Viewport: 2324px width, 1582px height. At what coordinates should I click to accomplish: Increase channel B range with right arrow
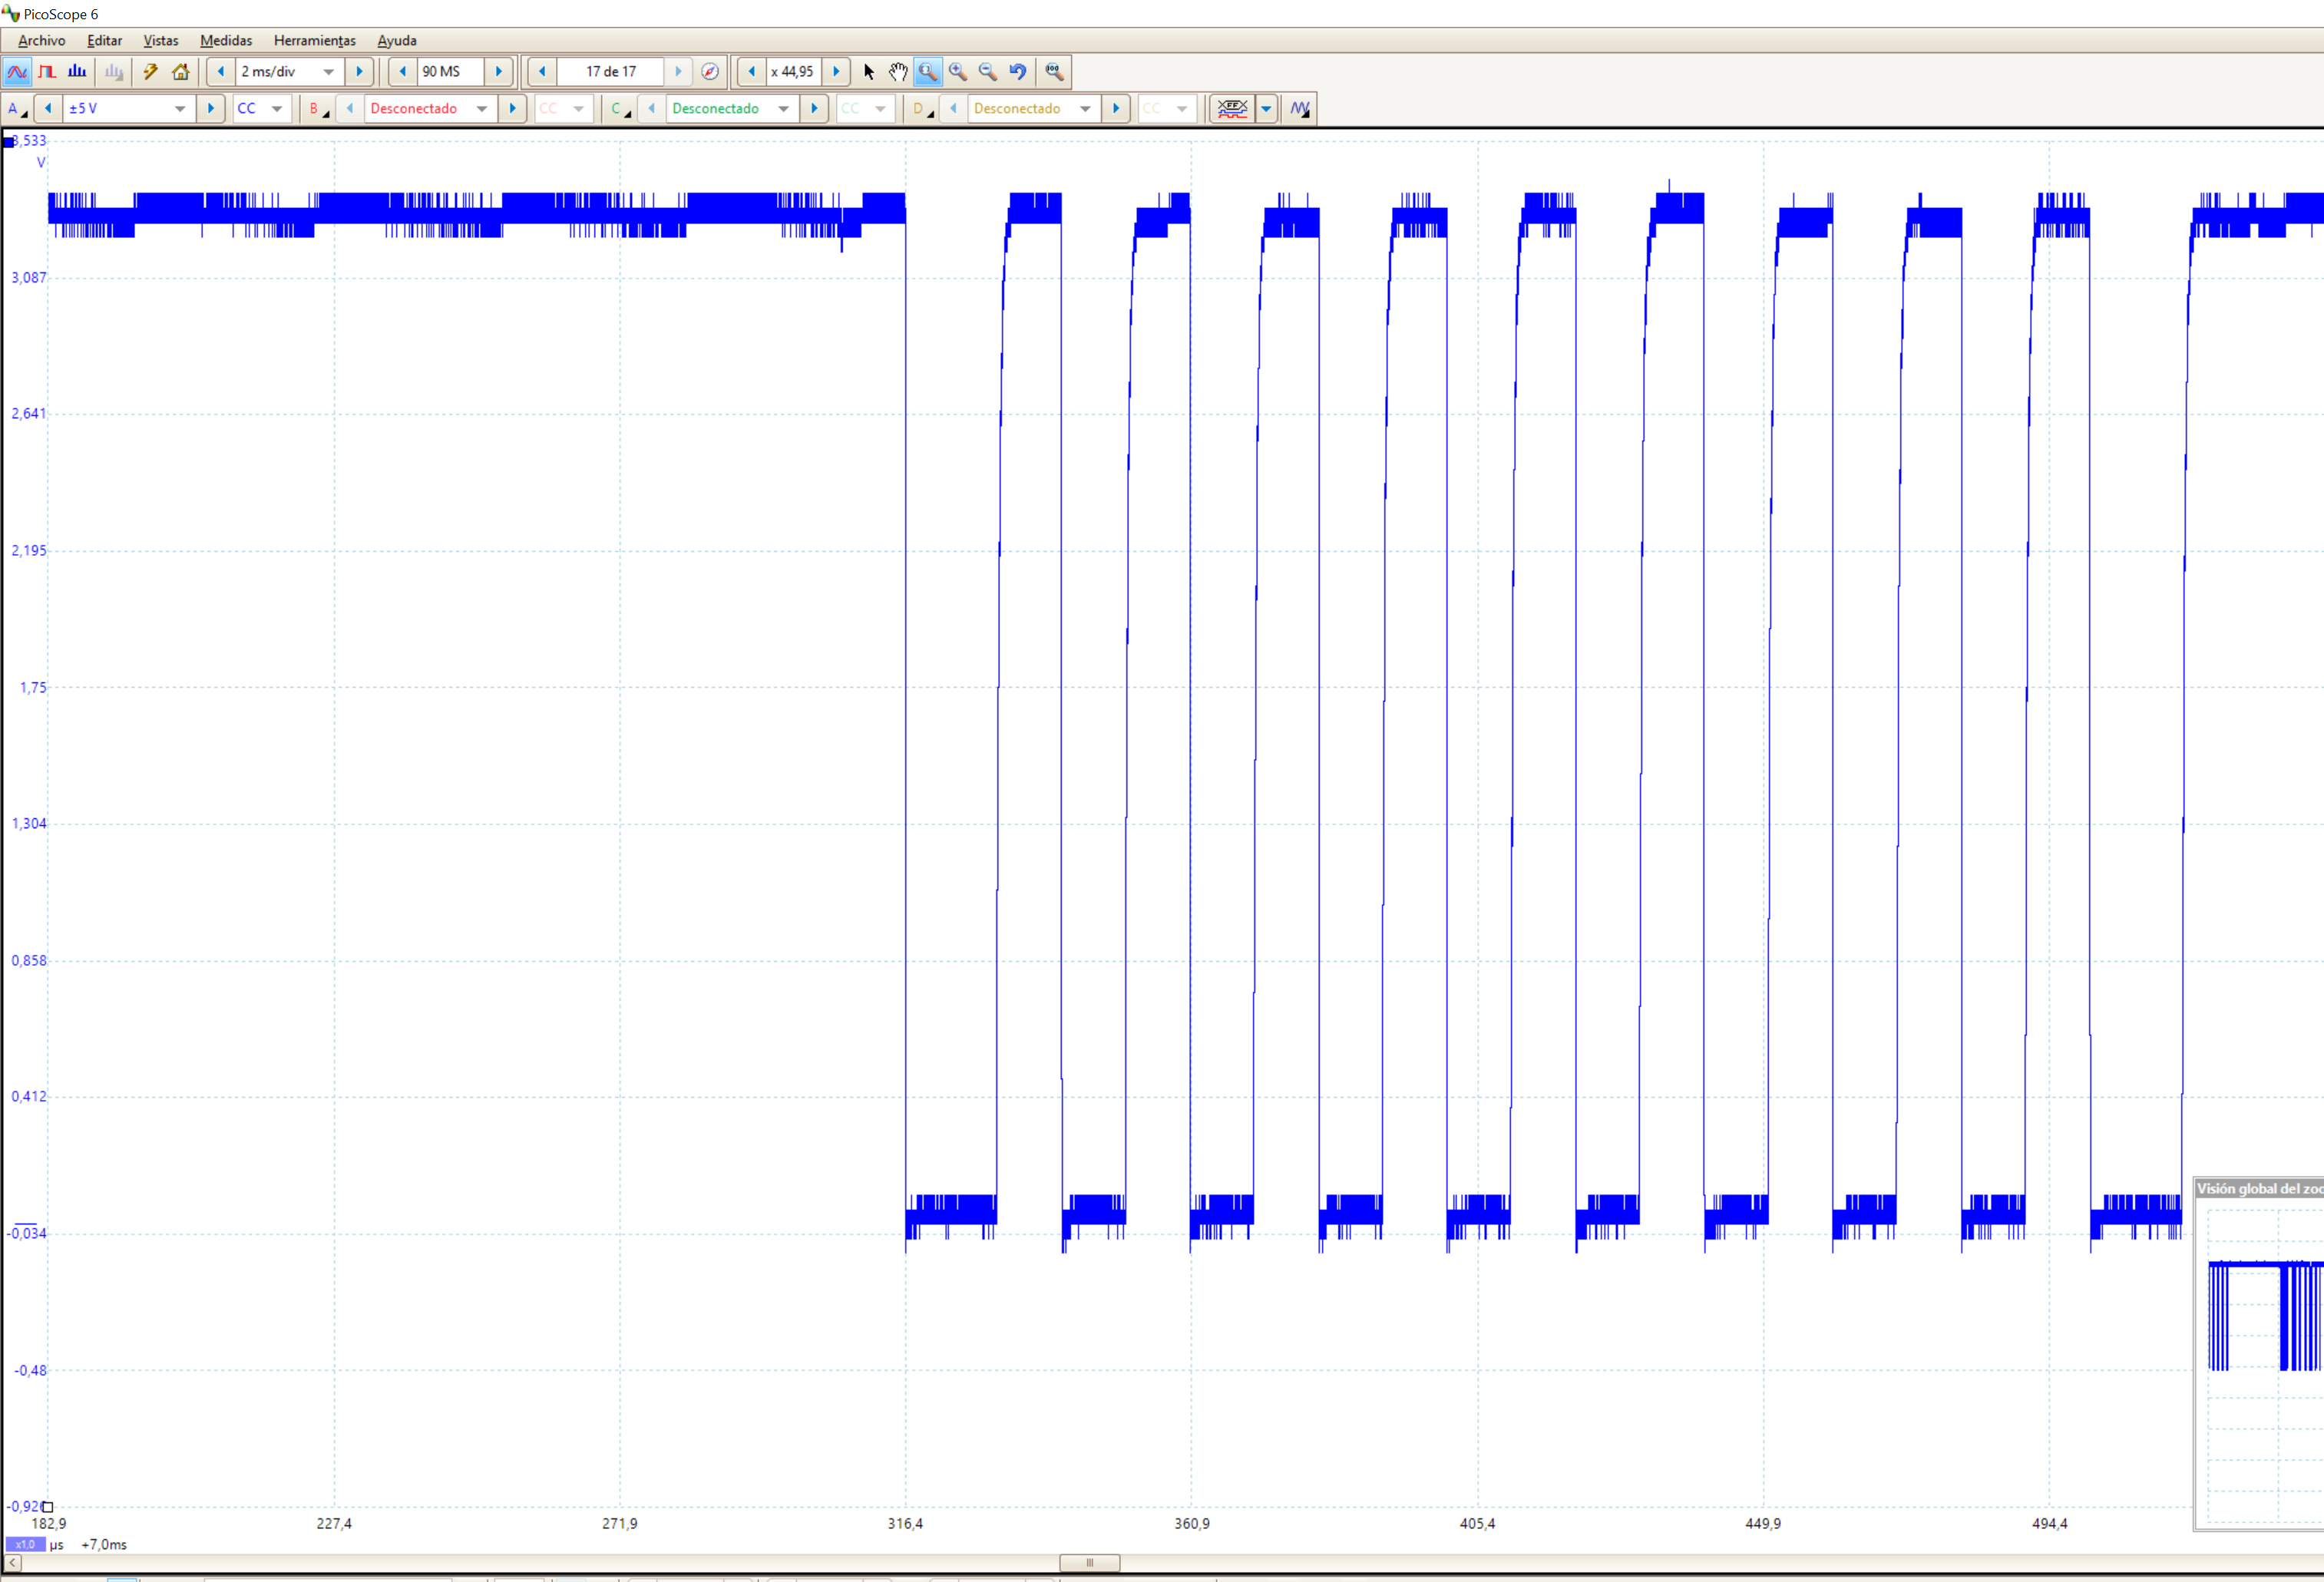pos(513,109)
